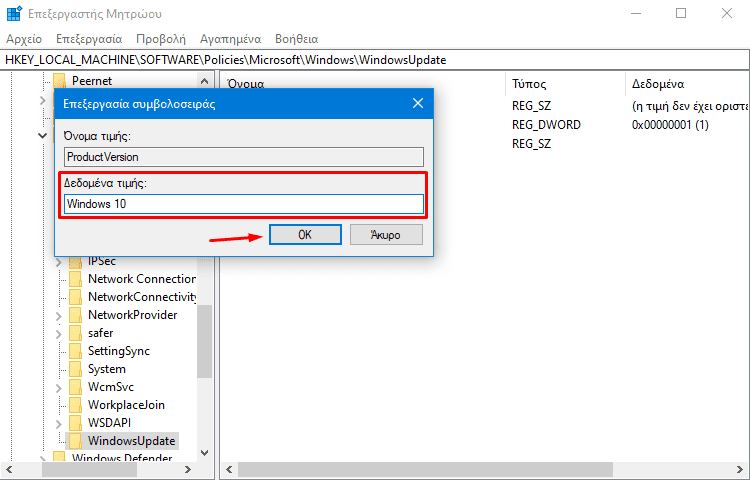Click the ProductVersion name field

pyautogui.click(x=244, y=157)
